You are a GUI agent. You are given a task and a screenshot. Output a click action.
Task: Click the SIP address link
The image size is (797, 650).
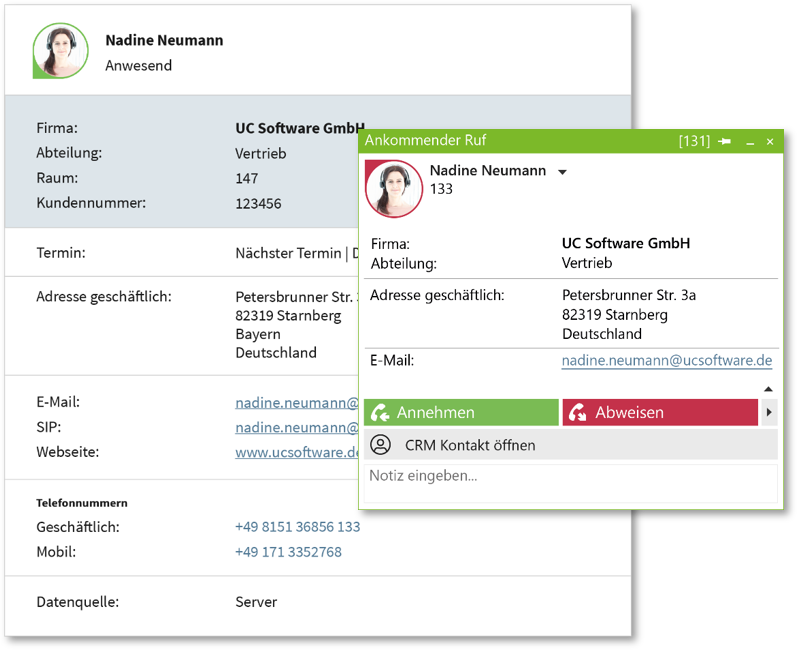[x=296, y=427]
